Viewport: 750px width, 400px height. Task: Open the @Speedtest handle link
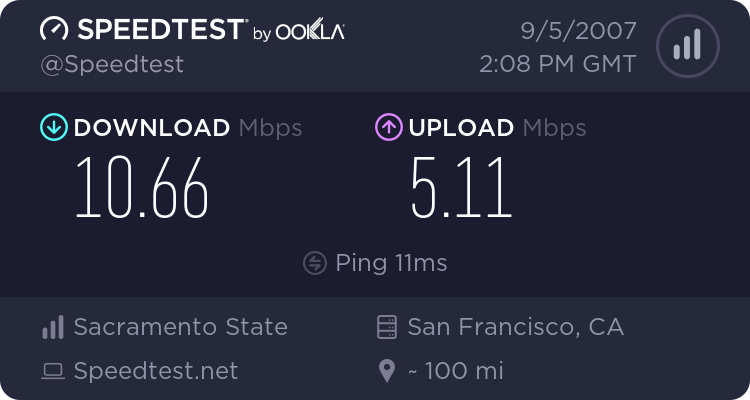pos(111,65)
